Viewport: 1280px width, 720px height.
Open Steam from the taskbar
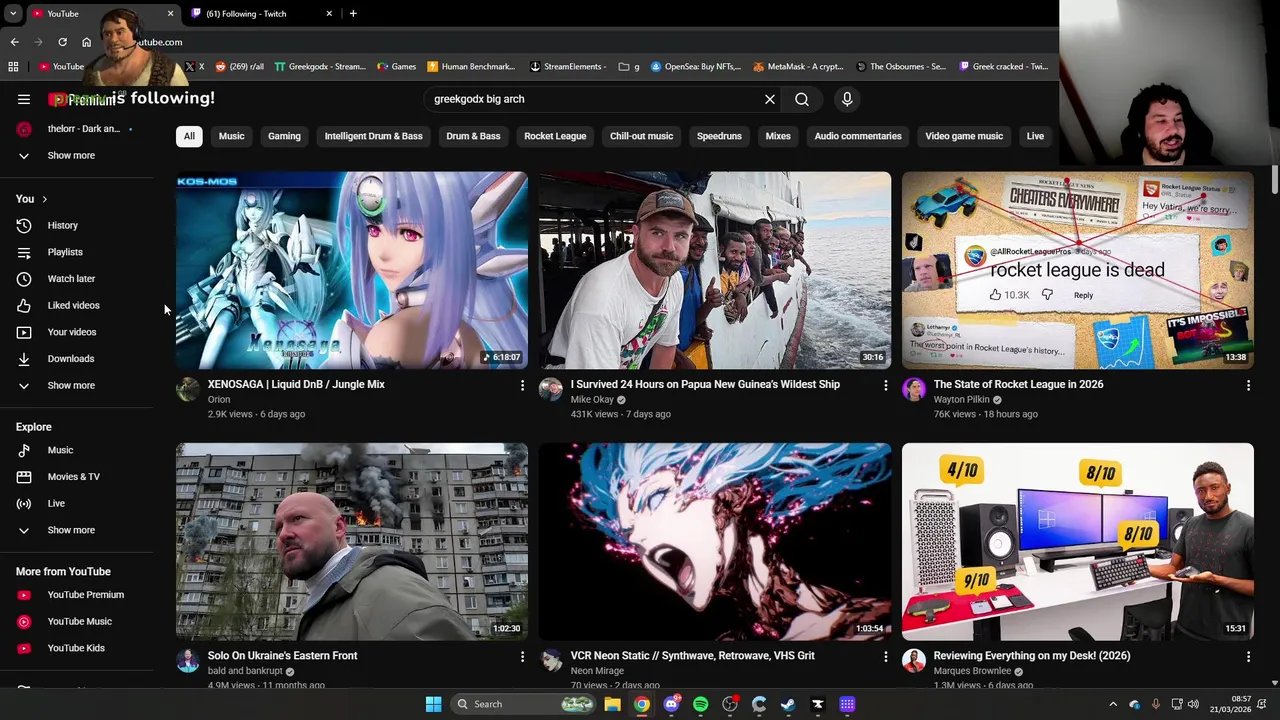(788, 704)
